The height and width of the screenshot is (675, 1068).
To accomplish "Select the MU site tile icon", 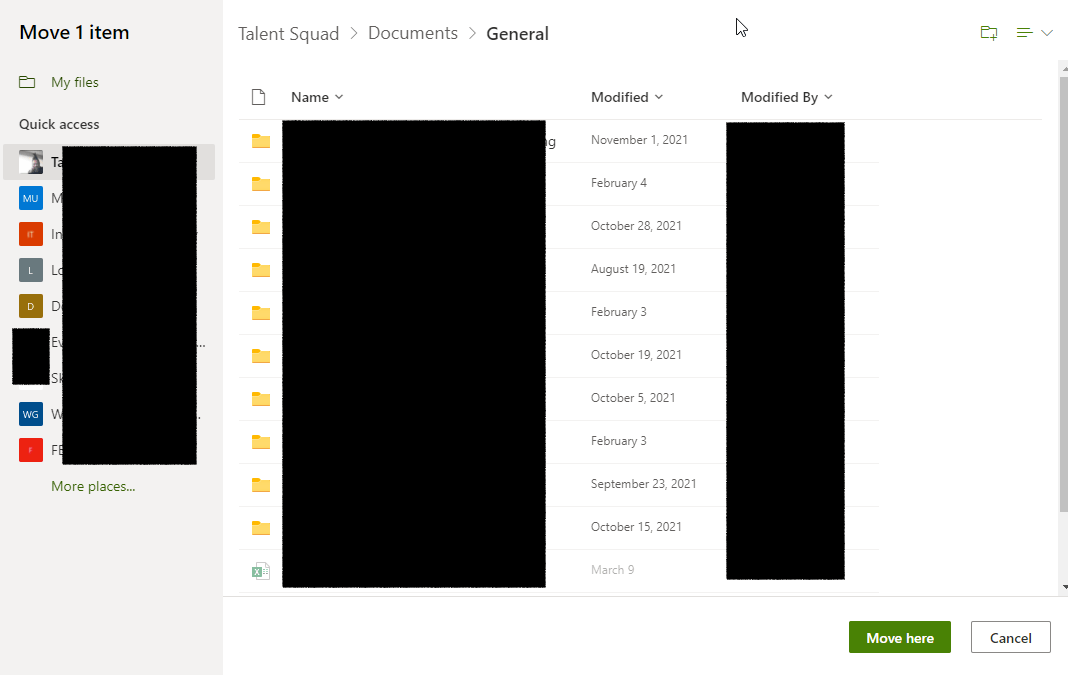I will [31, 198].
